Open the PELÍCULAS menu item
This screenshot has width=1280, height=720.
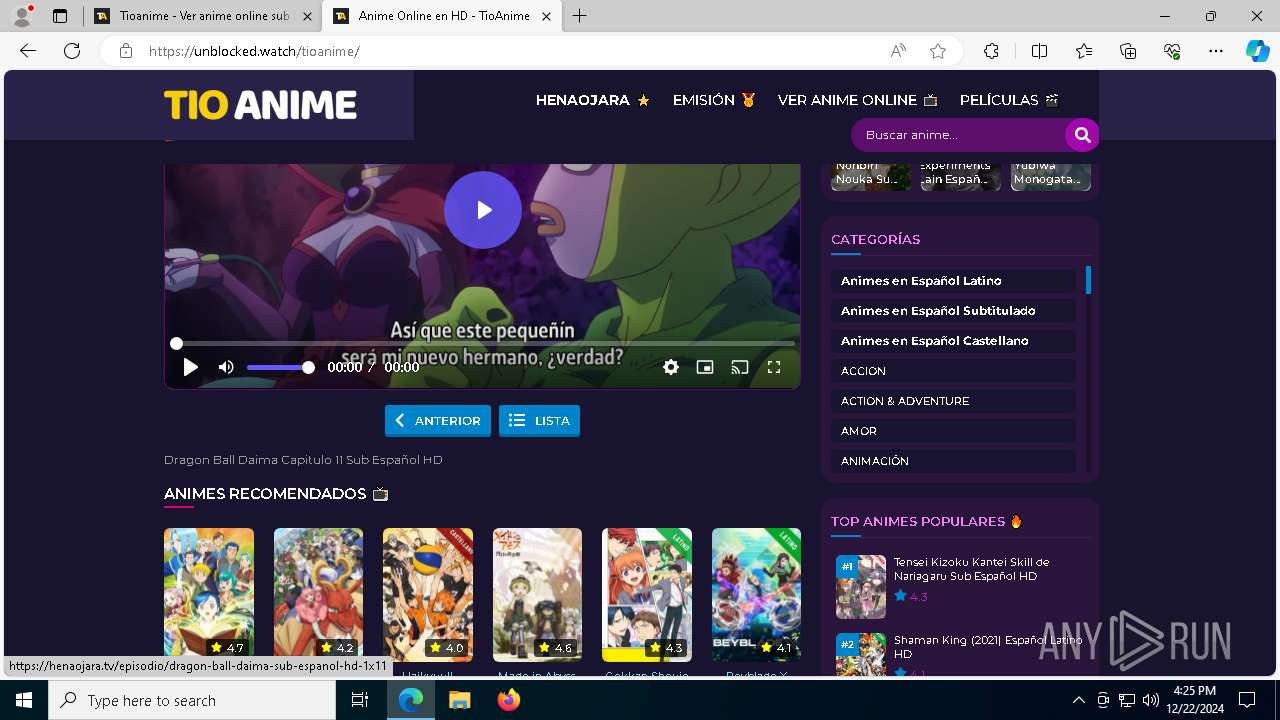tap(1009, 100)
